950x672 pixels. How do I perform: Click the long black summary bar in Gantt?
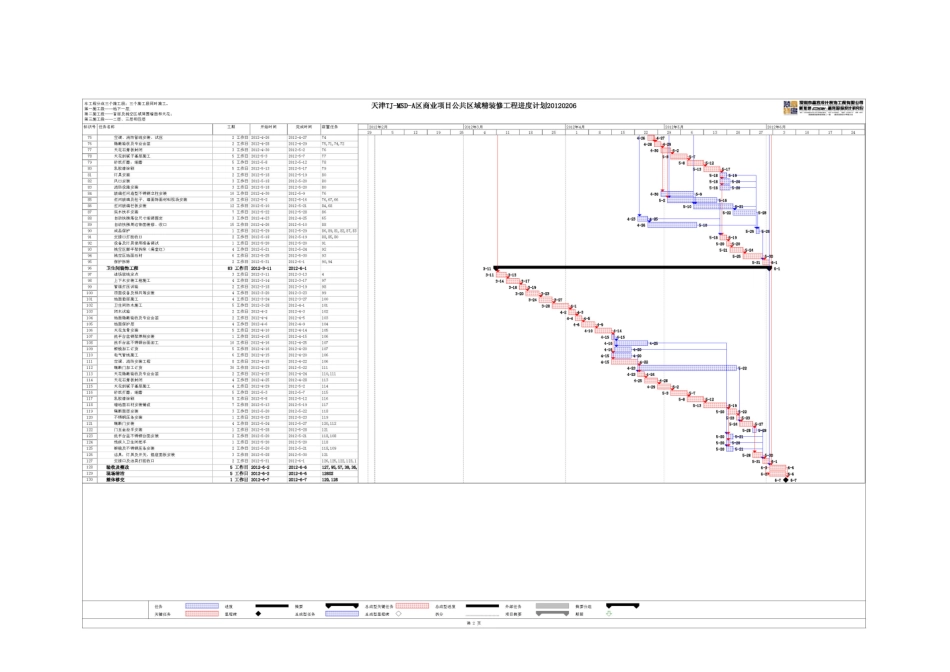[633, 267]
